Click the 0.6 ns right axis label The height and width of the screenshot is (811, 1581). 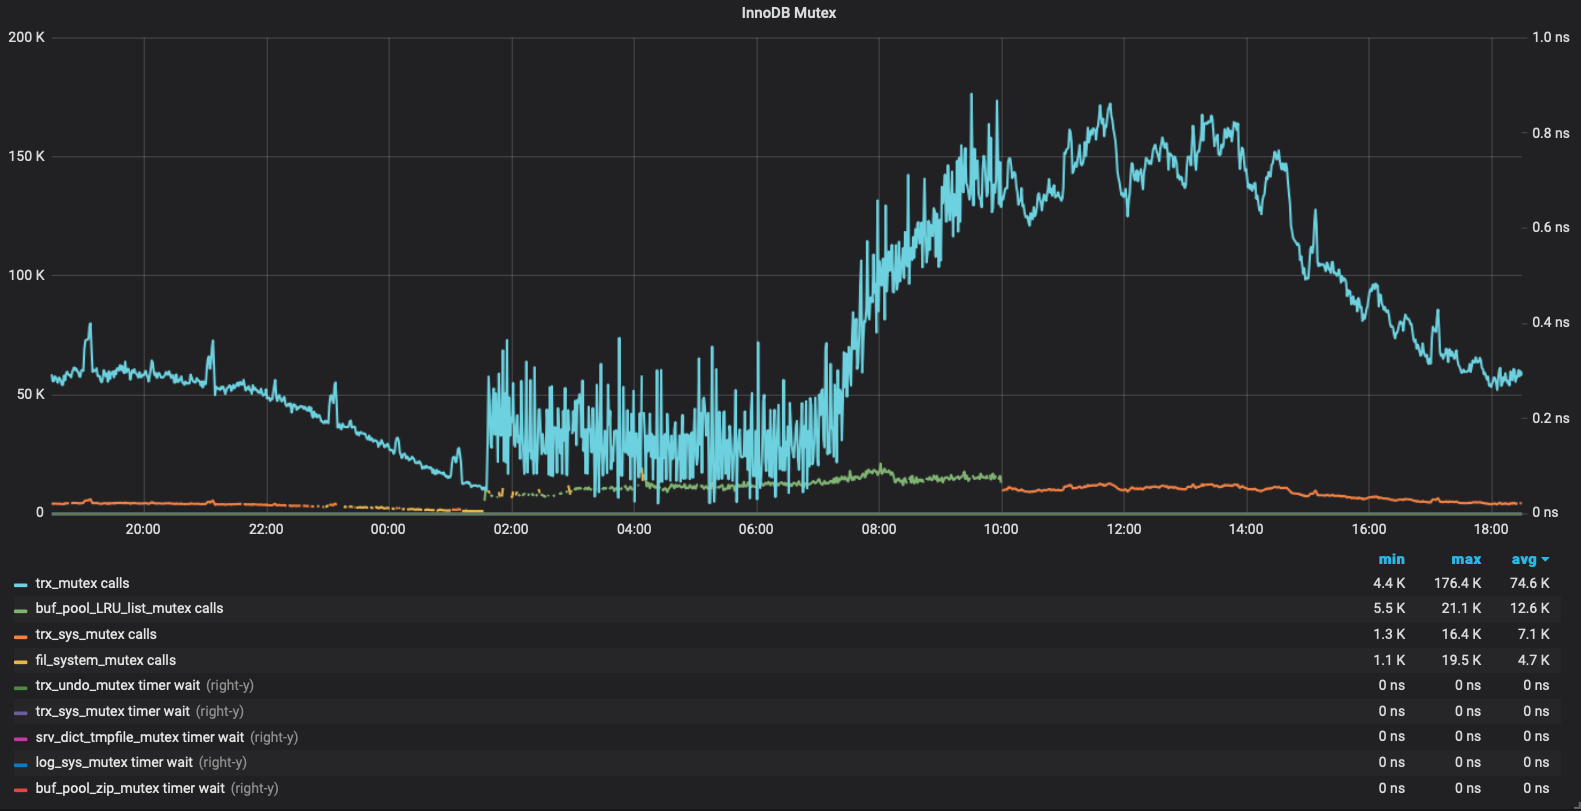point(1551,227)
